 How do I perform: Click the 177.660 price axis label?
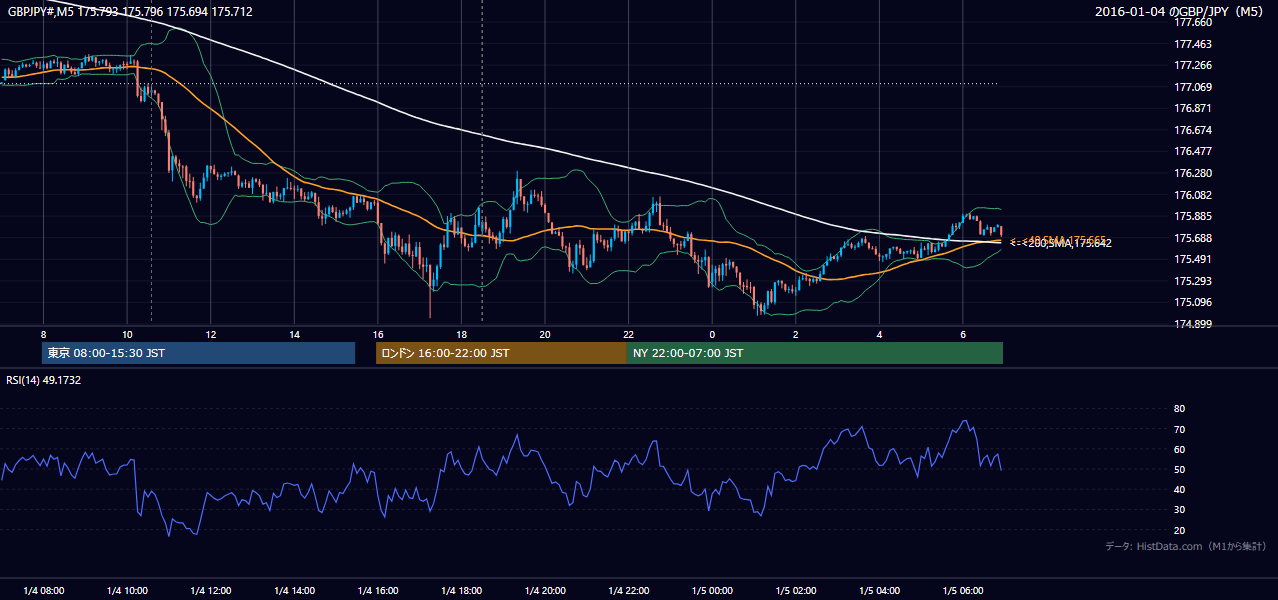point(1192,22)
